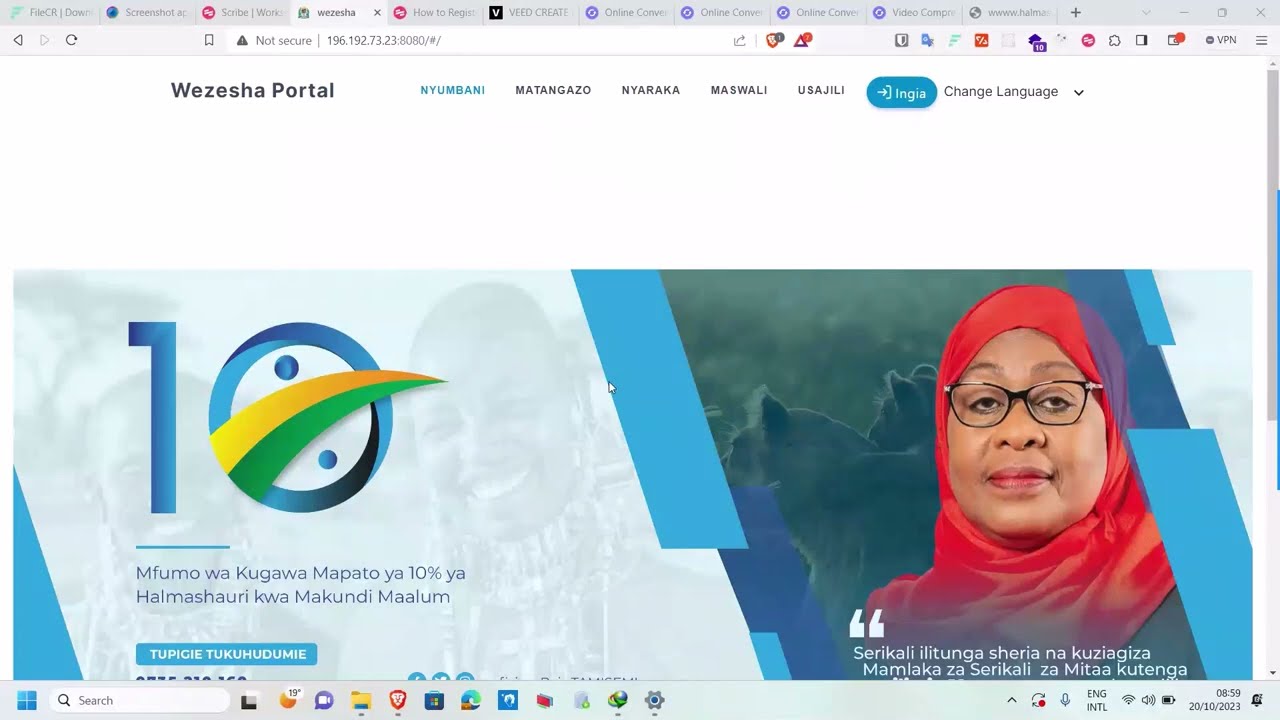Click the Wezesha Portal site title
This screenshot has height=720, width=1280.
coord(253,90)
